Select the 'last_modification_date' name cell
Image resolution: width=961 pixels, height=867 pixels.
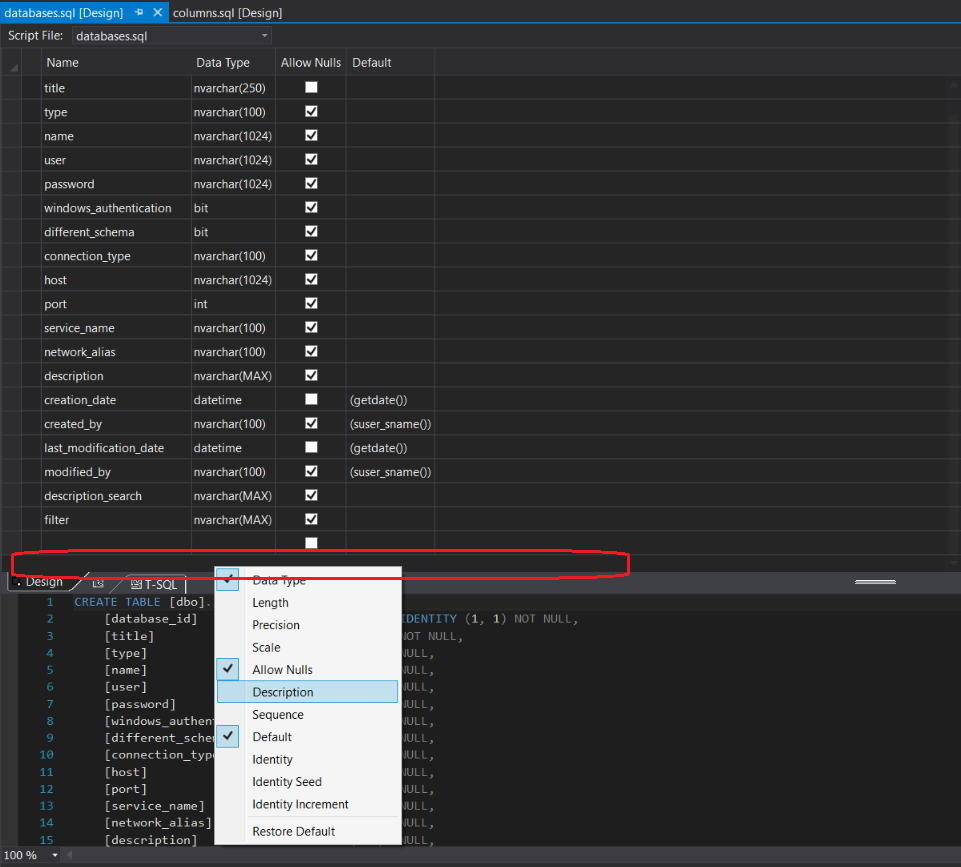coord(116,448)
